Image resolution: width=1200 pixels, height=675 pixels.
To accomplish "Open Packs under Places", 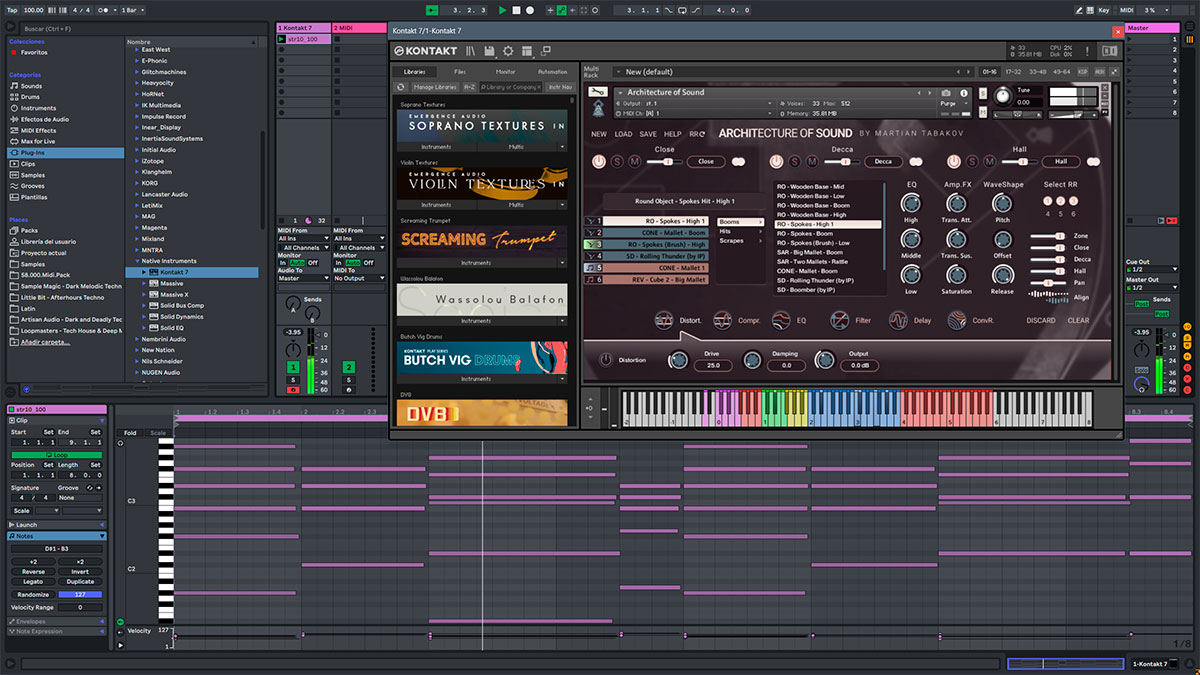I will pyautogui.click(x=29, y=230).
